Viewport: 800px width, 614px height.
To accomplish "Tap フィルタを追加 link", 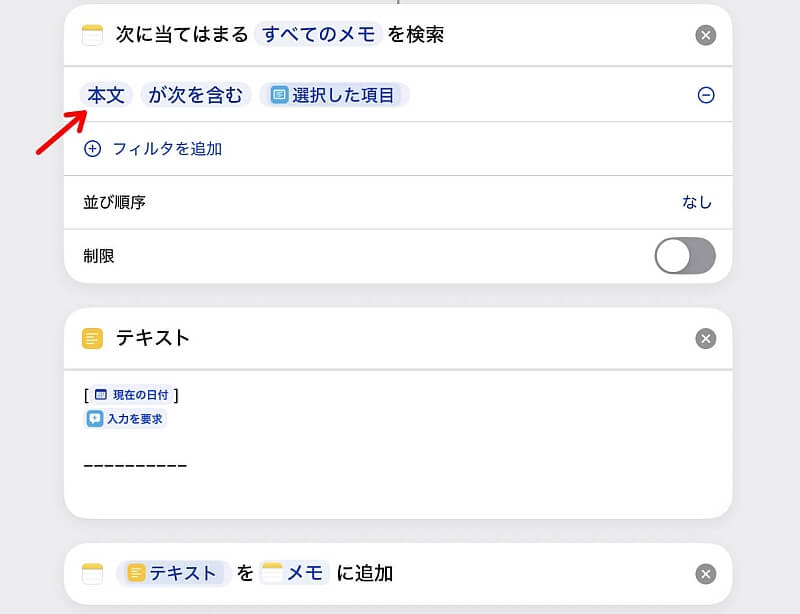I will [x=167, y=149].
